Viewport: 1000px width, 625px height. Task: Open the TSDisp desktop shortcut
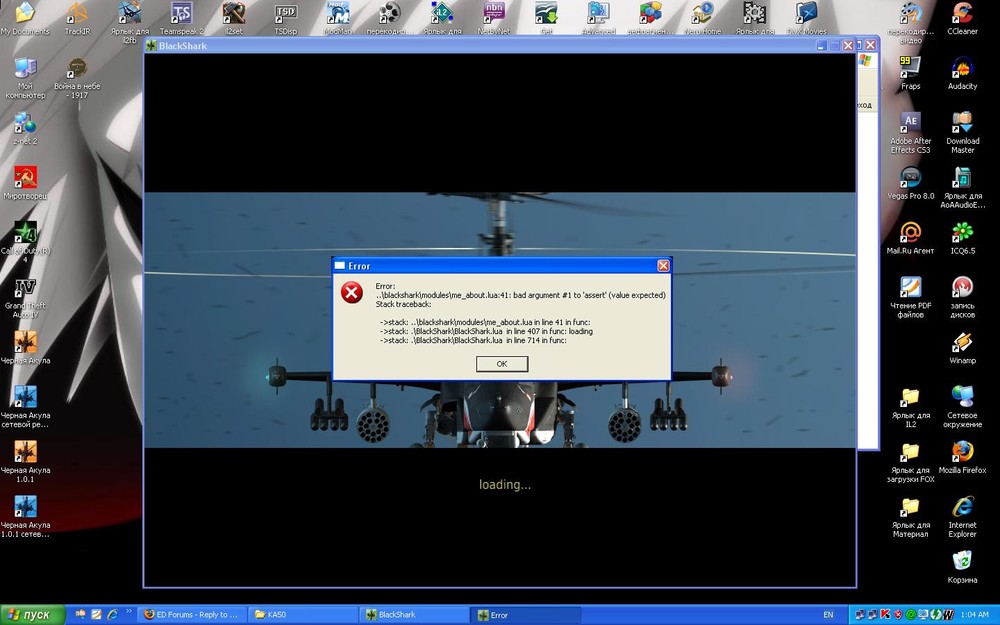[286, 18]
